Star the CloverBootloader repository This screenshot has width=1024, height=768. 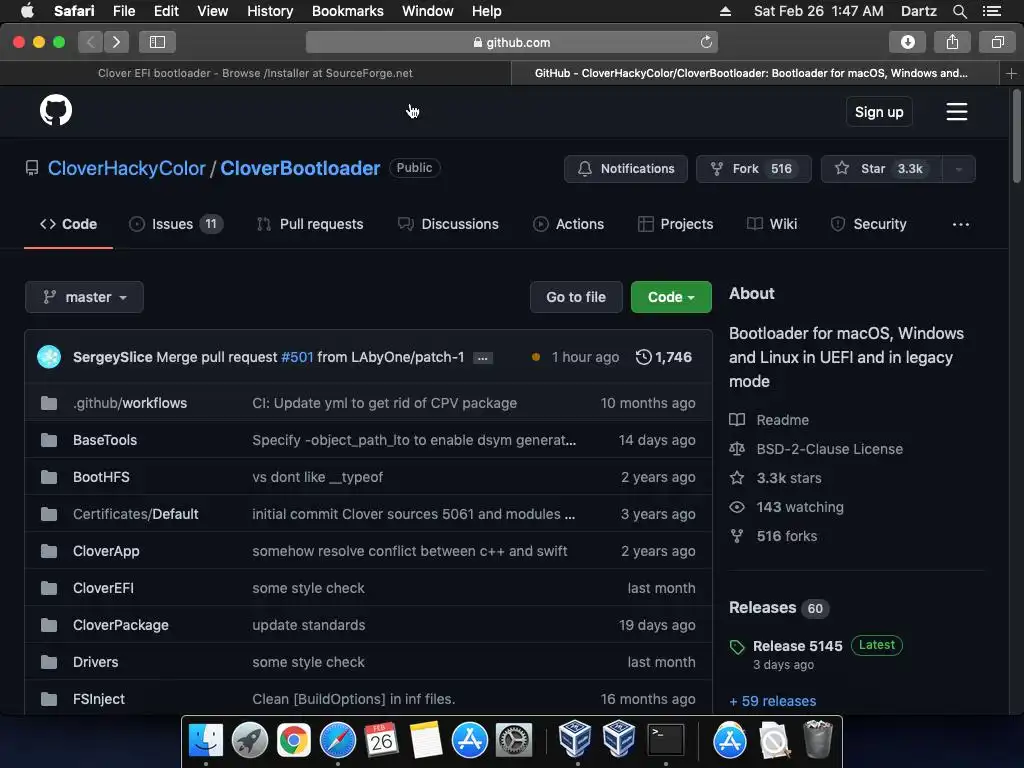881,169
